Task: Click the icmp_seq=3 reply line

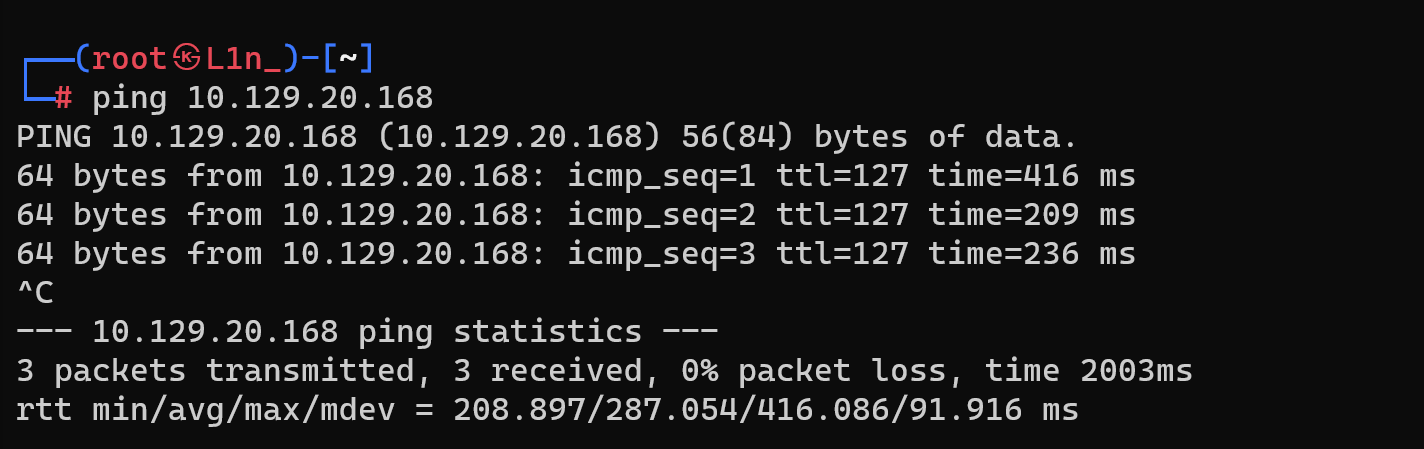Action: (x=576, y=254)
